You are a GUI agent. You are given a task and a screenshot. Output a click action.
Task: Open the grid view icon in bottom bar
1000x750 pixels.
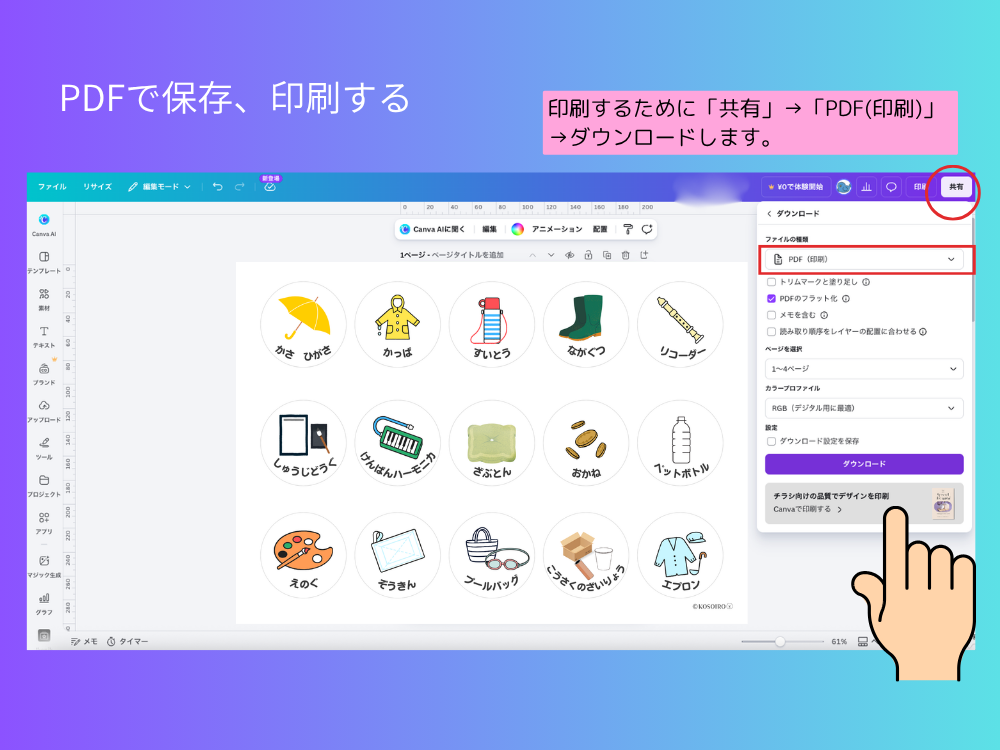point(862,642)
